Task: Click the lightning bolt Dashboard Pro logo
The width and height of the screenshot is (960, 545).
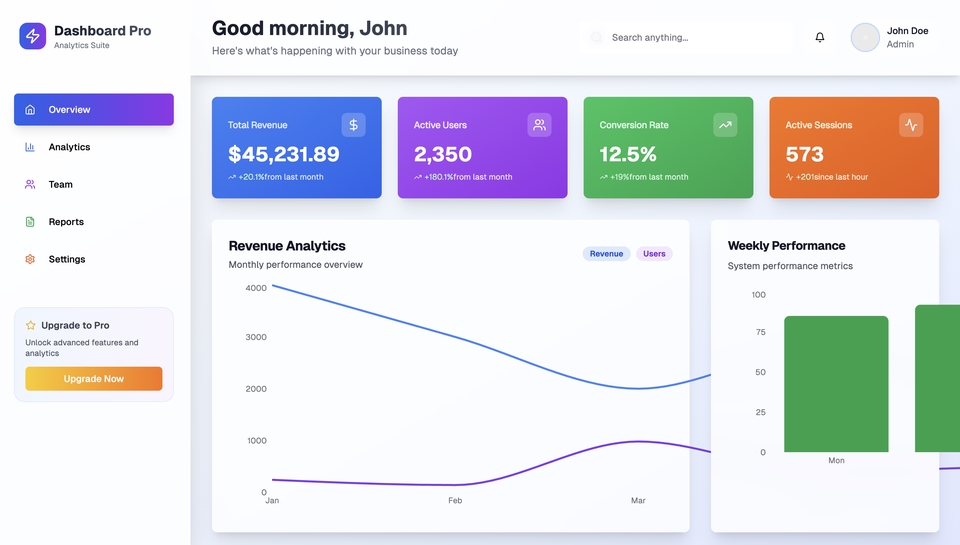Action: point(33,37)
